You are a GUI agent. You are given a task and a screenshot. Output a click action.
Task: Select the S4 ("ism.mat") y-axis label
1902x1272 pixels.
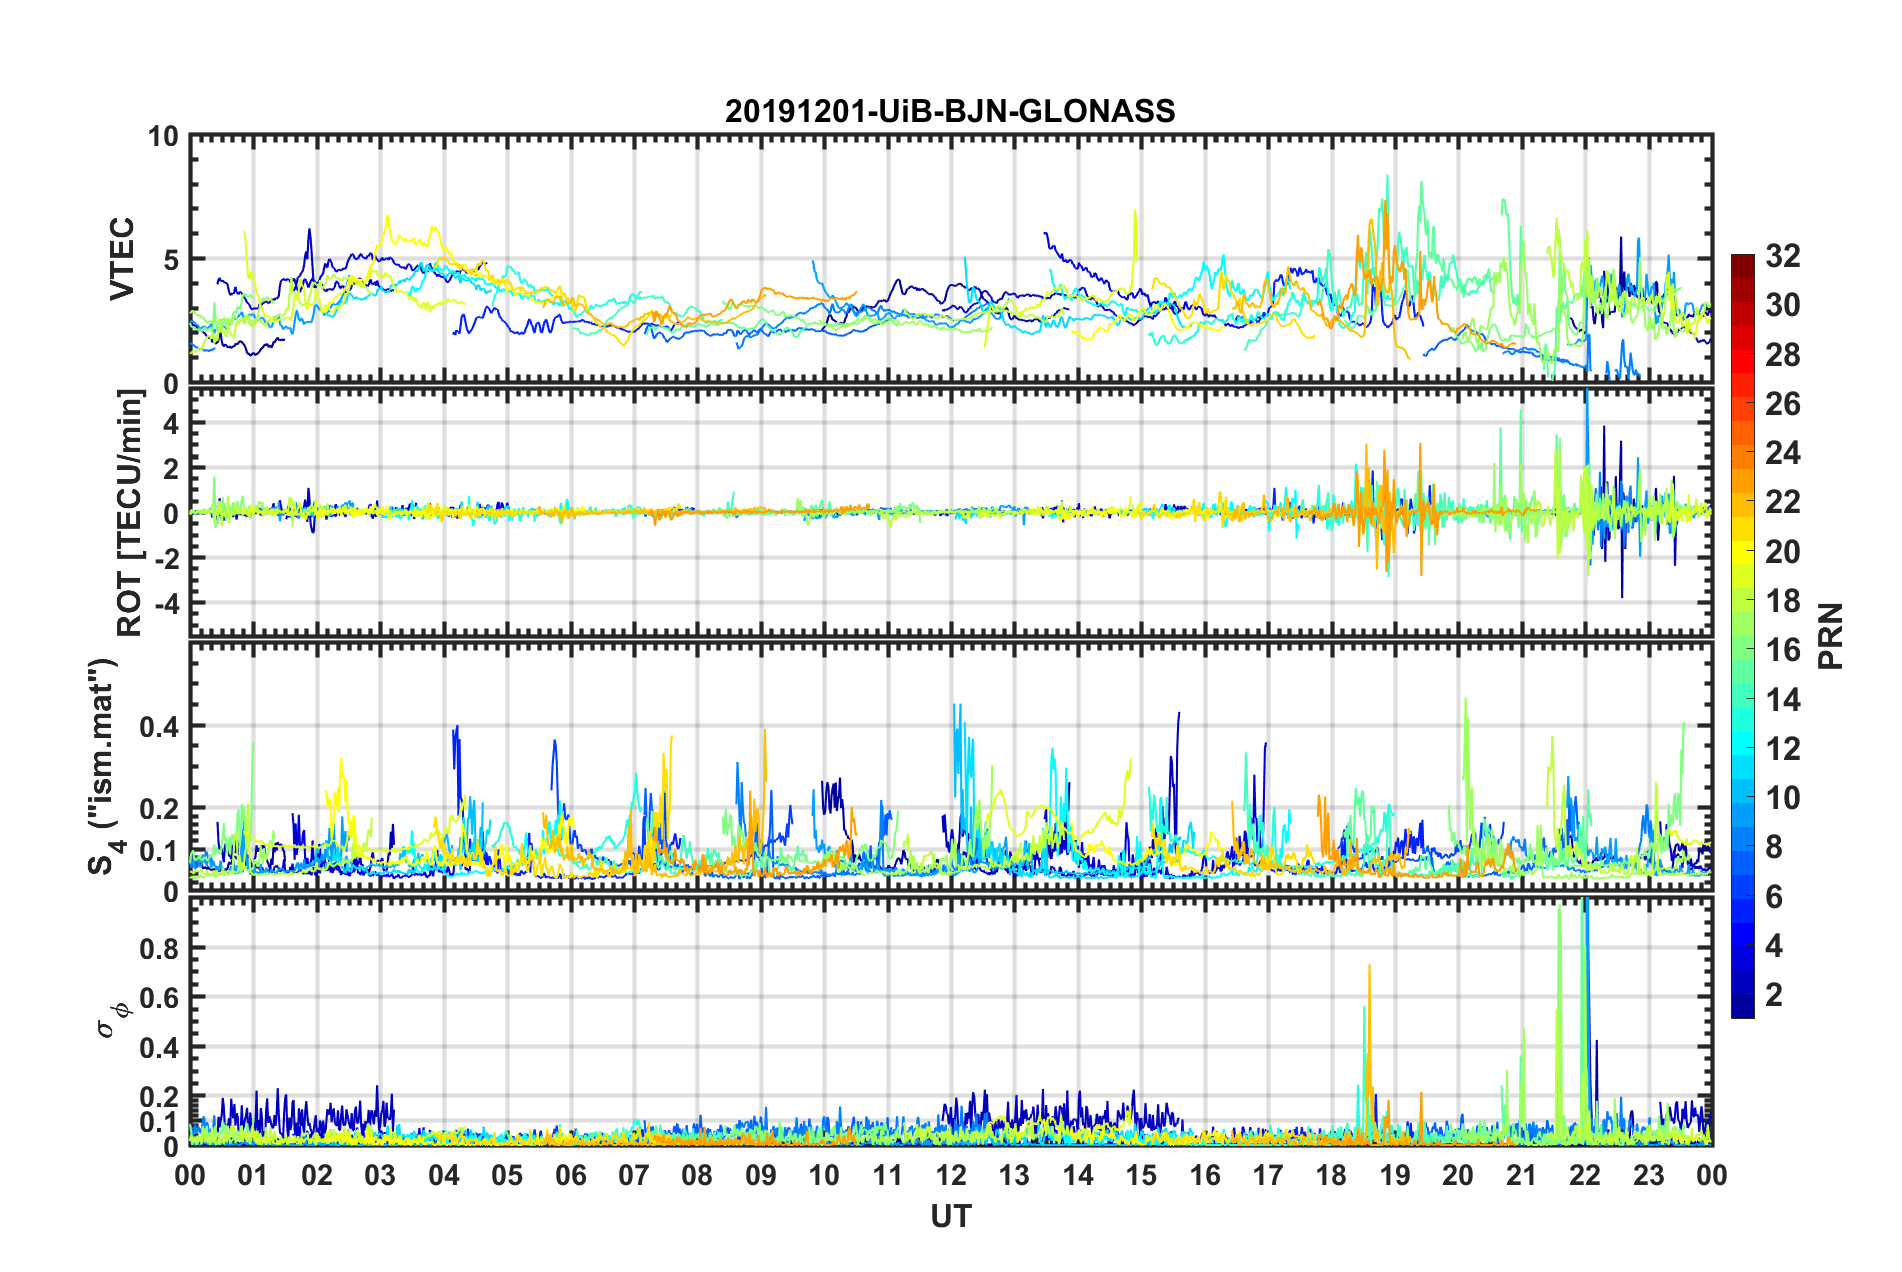(104, 766)
